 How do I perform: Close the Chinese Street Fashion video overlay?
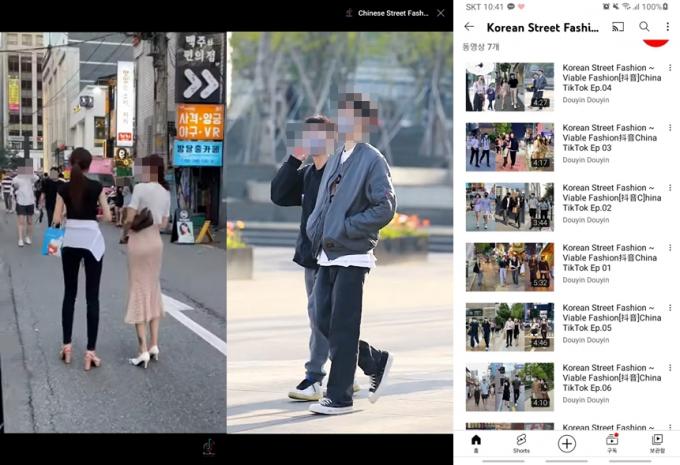coord(441,13)
